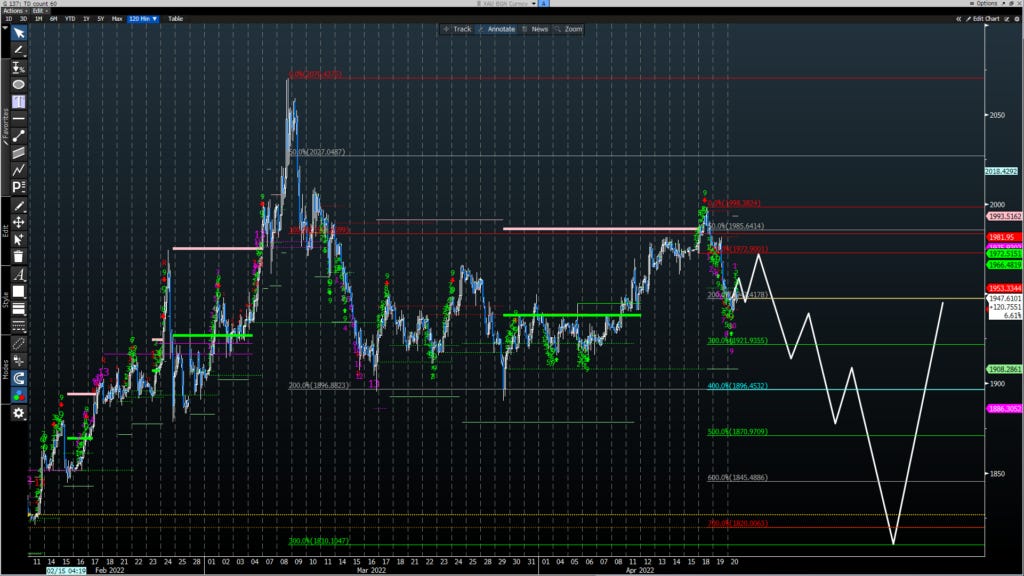Click the magenta 1886.3052 price label
Image resolution: width=1024 pixels, height=576 pixels.
tap(1004, 409)
